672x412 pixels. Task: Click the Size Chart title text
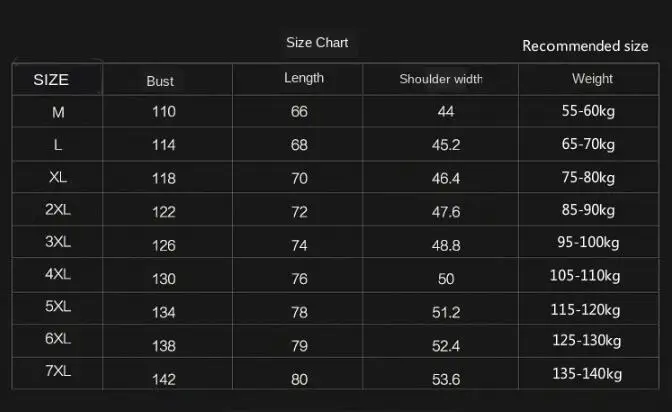click(317, 43)
